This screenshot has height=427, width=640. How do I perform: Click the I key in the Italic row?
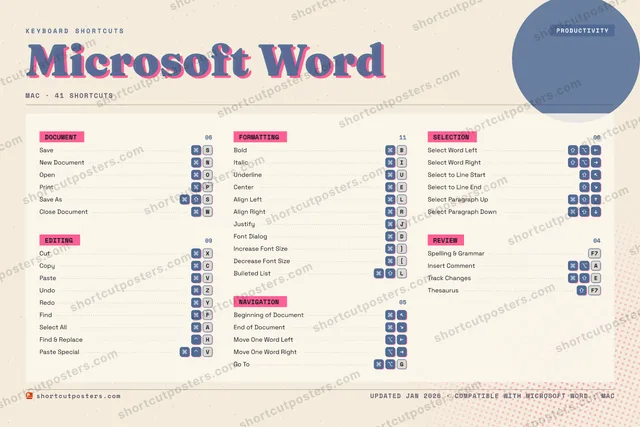[402, 162]
